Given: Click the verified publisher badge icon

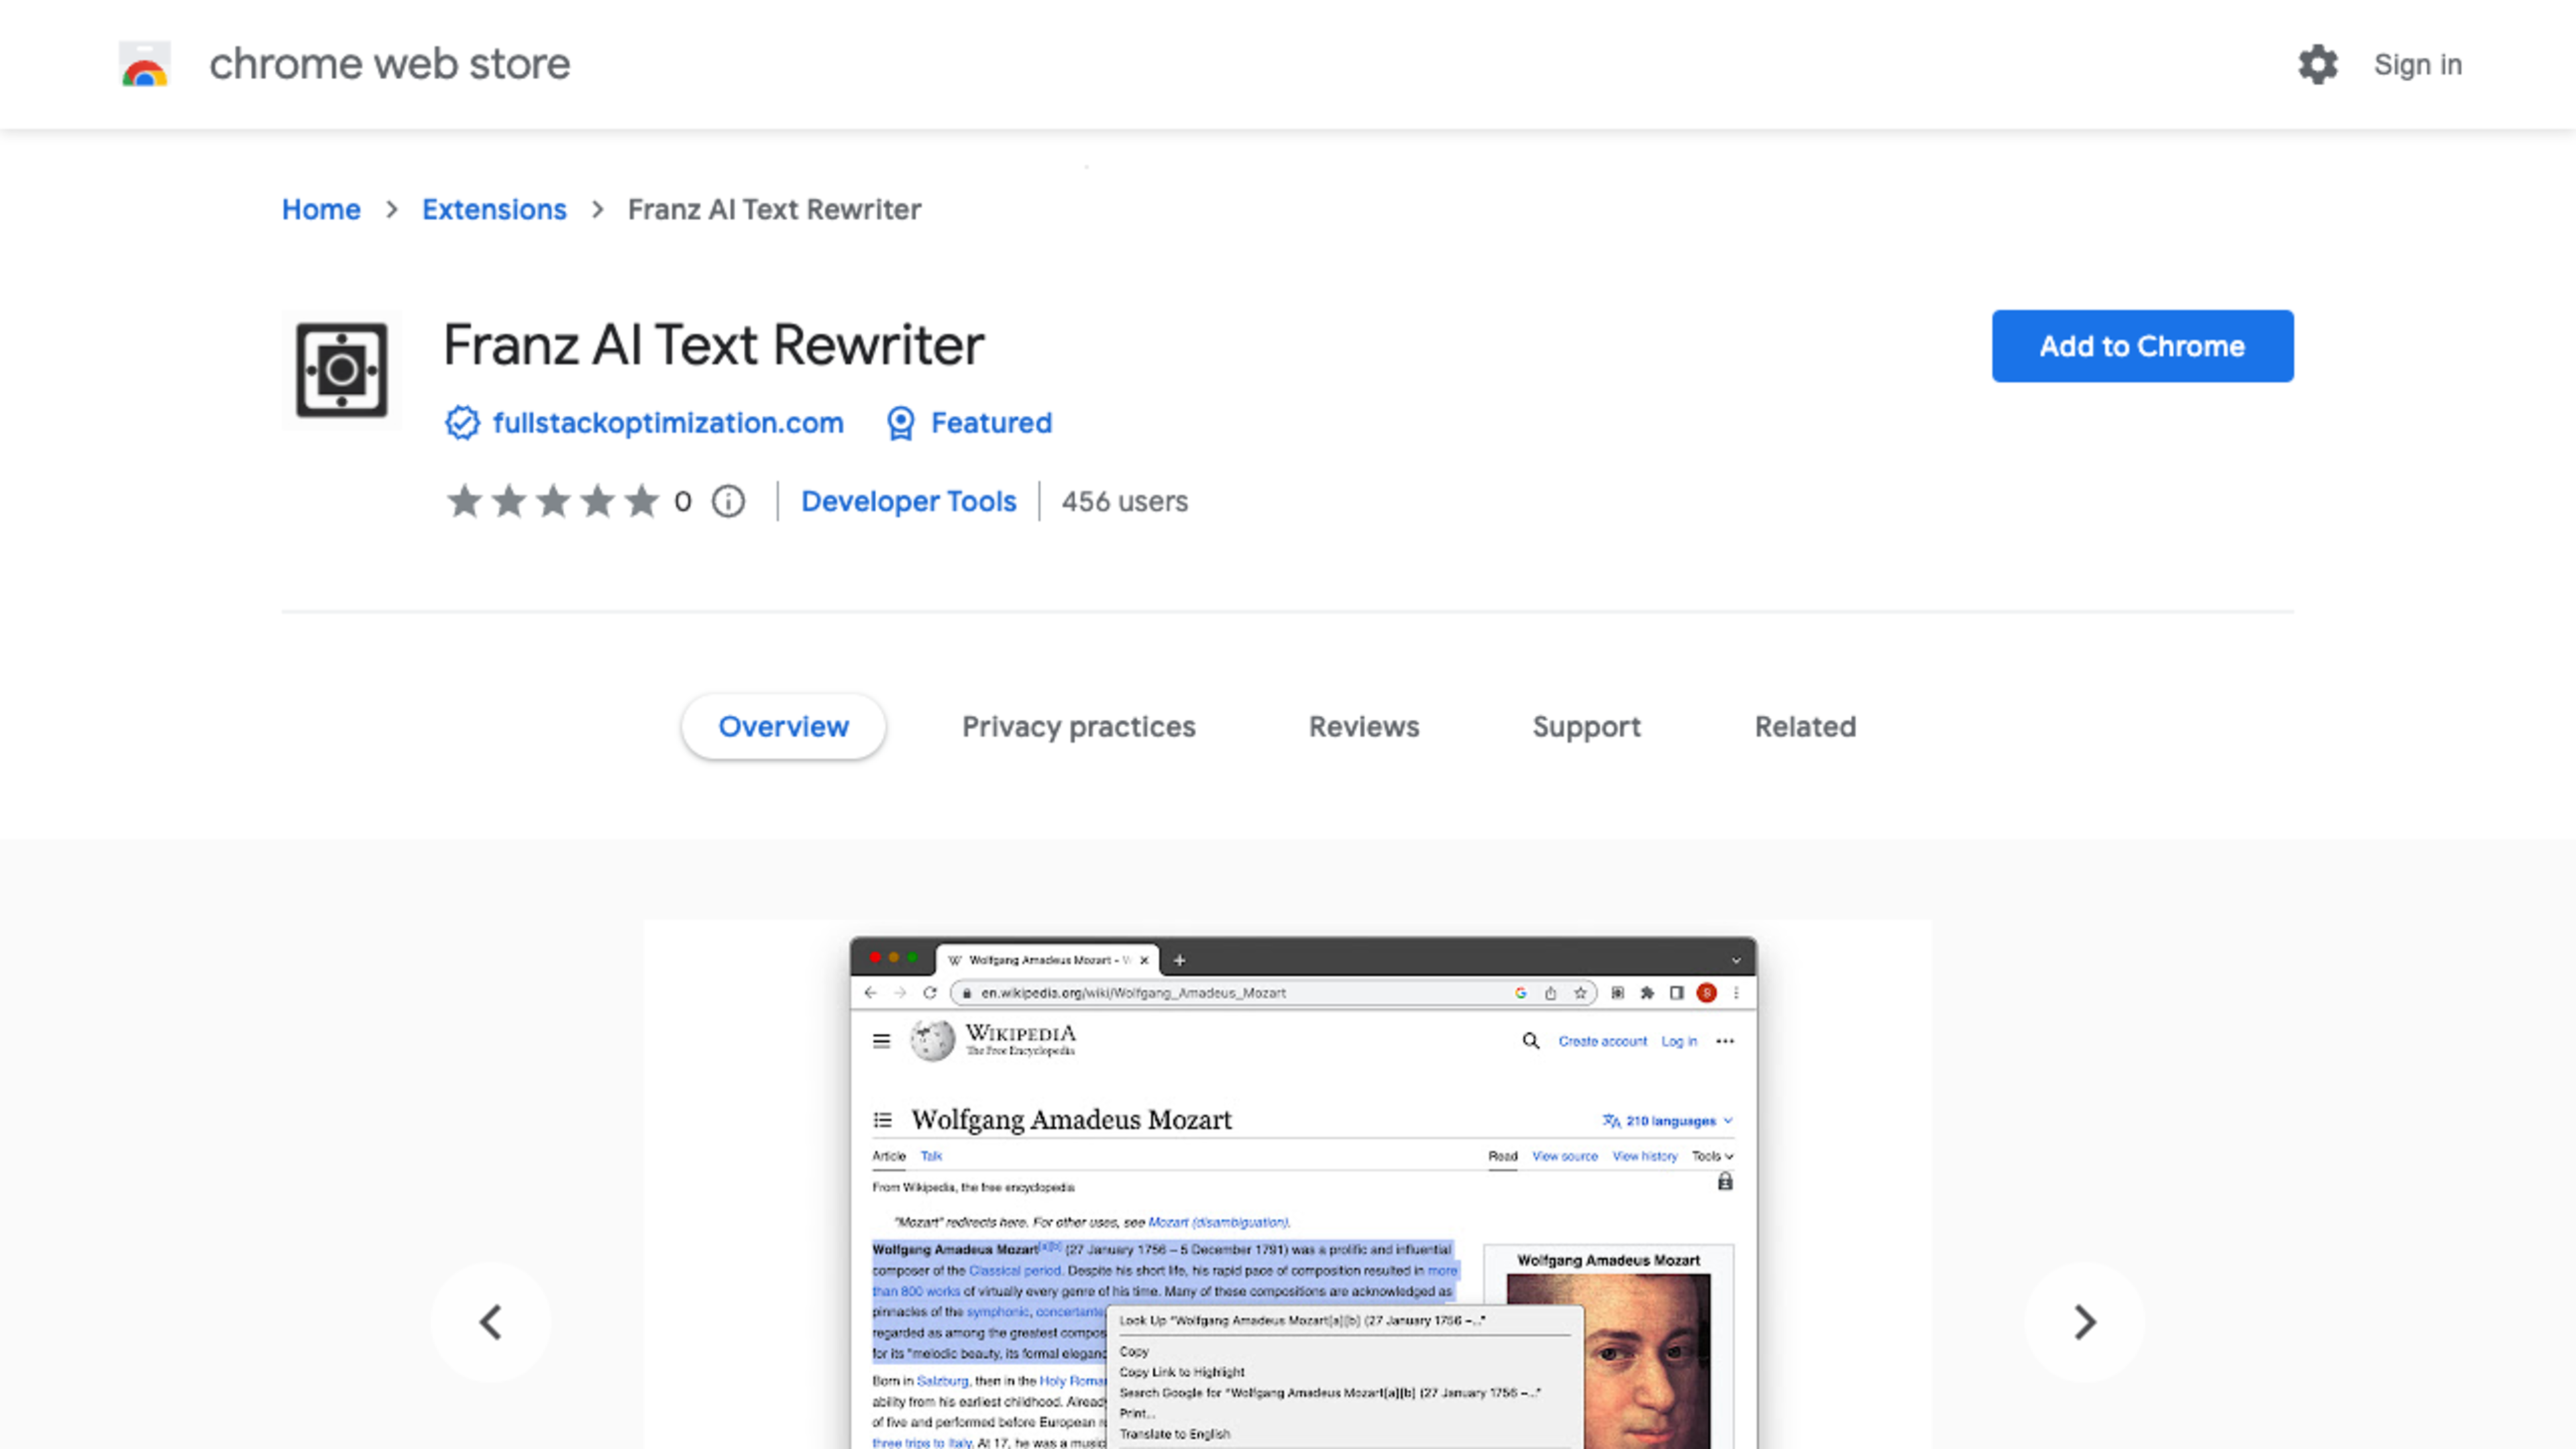Looking at the screenshot, I should (462, 423).
